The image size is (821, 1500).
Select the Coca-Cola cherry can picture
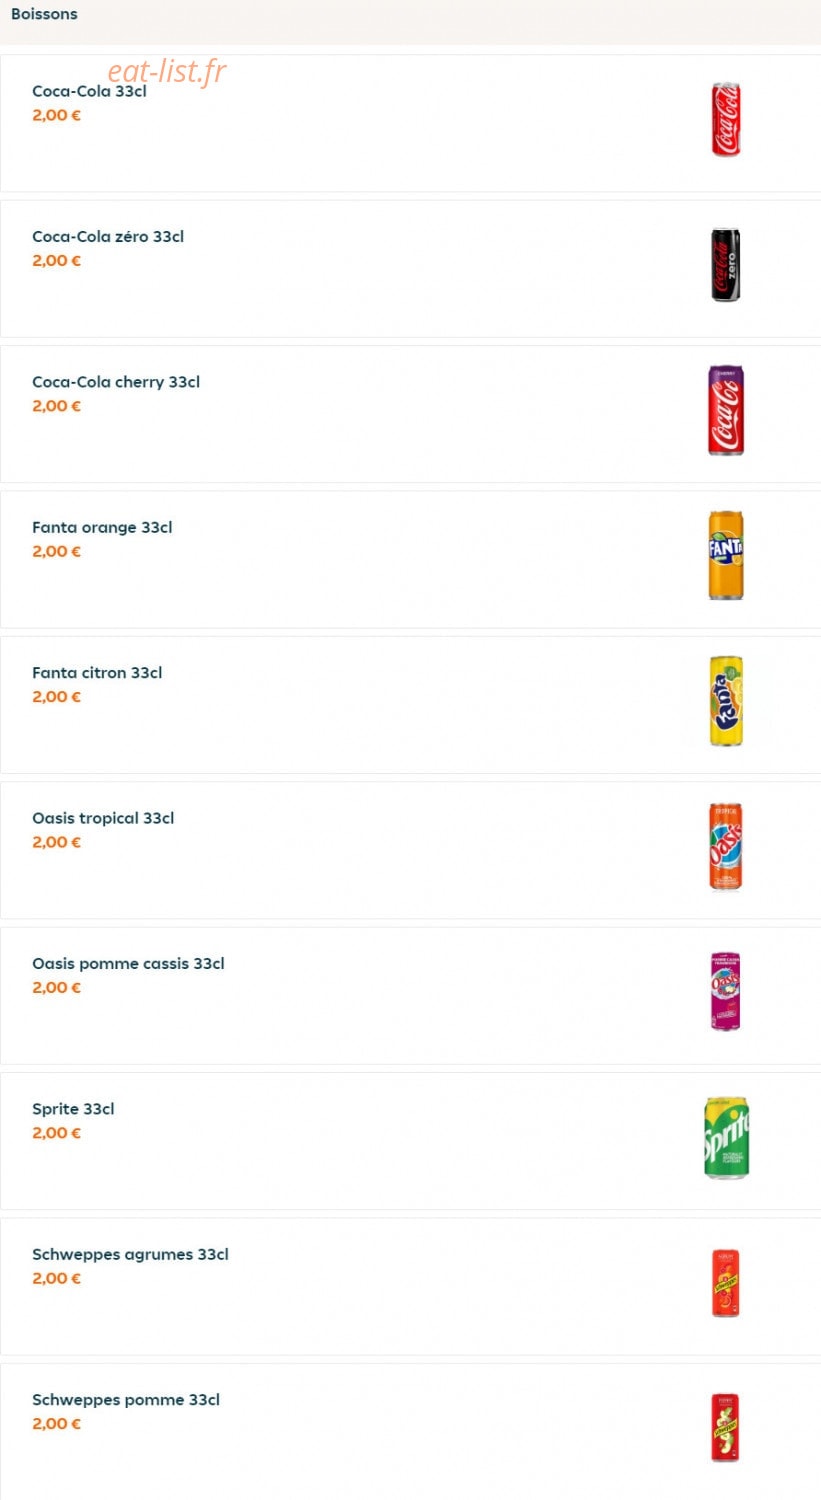(726, 410)
